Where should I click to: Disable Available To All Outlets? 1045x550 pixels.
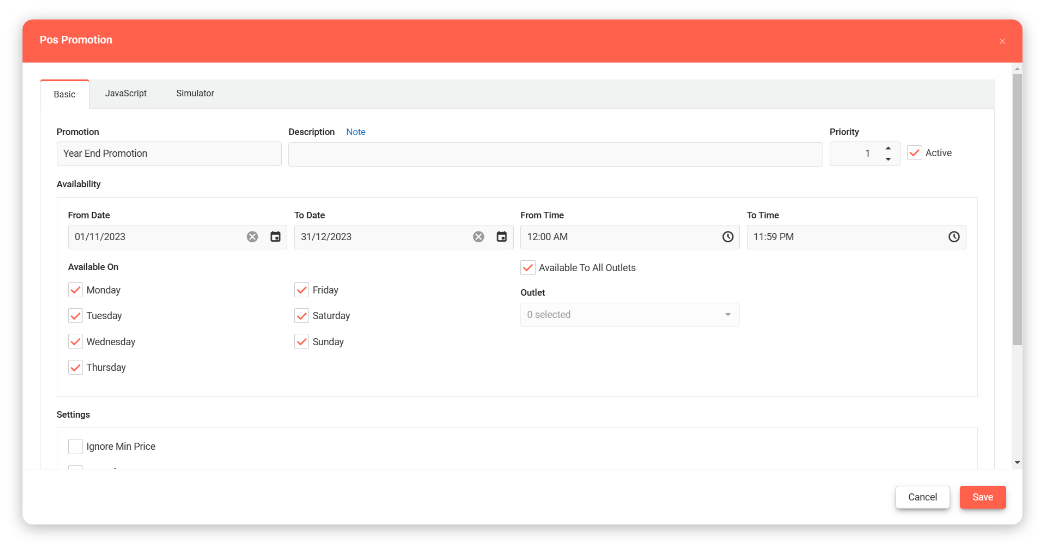tap(528, 268)
